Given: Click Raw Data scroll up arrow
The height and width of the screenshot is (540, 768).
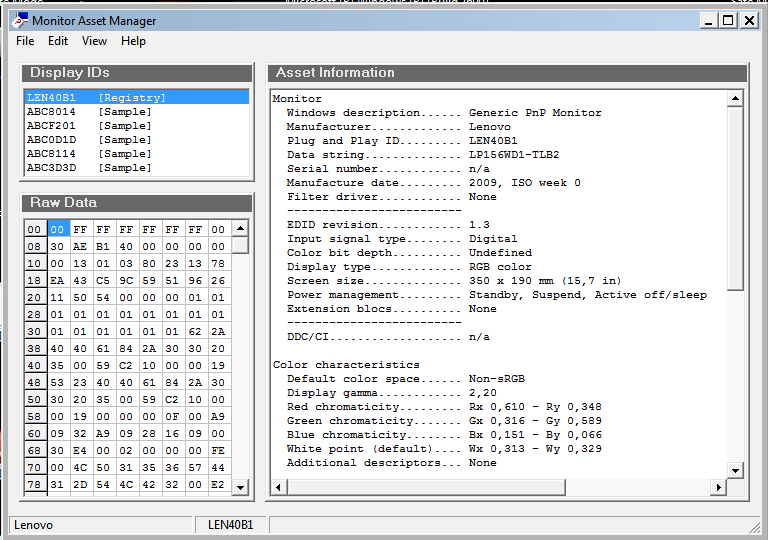Looking at the screenshot, I should [240, 228].
